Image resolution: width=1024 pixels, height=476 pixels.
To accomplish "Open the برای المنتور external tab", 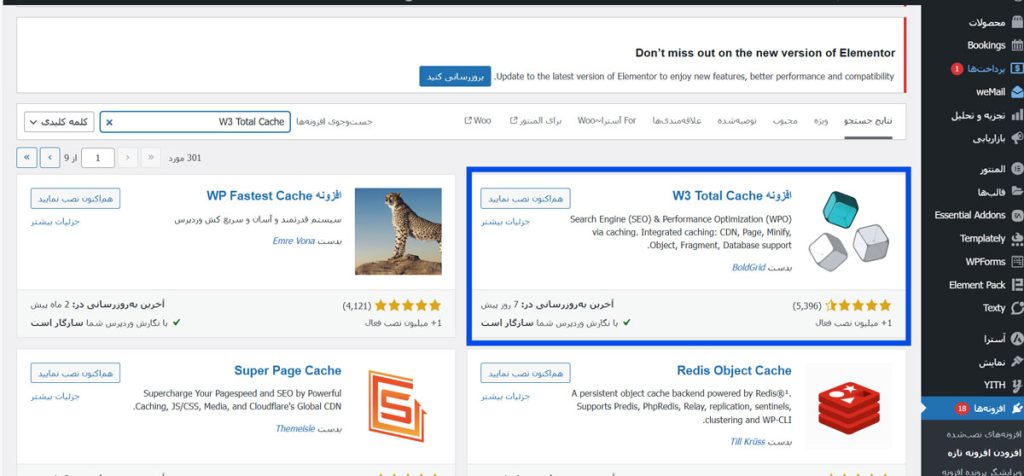I will [536, 121].
